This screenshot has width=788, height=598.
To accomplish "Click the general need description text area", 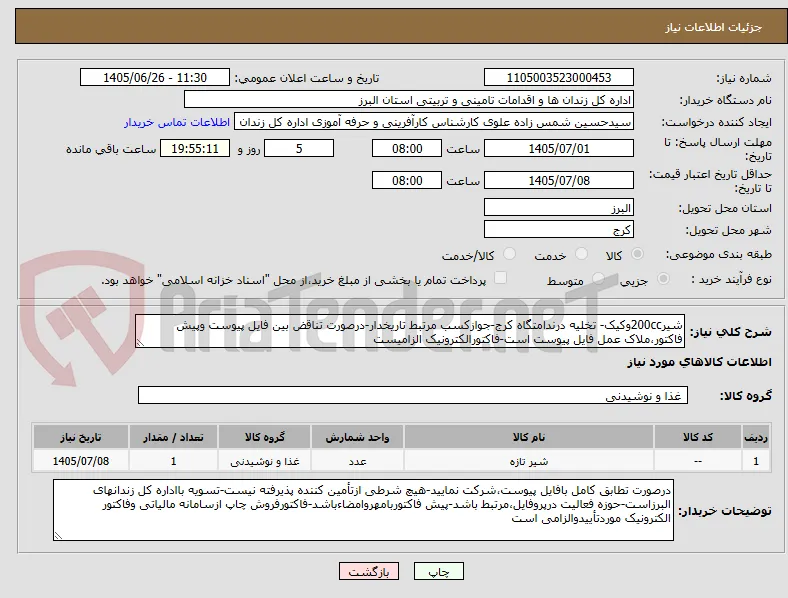I will (410, 332).
